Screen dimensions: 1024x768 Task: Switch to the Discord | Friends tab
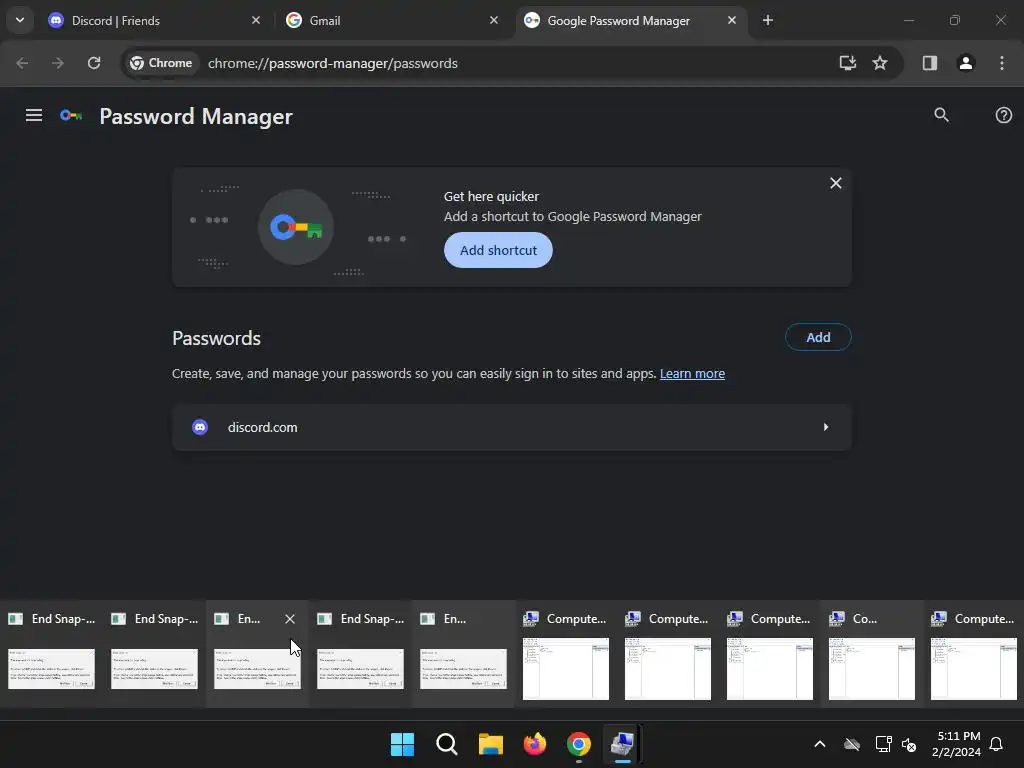point(154,20)
